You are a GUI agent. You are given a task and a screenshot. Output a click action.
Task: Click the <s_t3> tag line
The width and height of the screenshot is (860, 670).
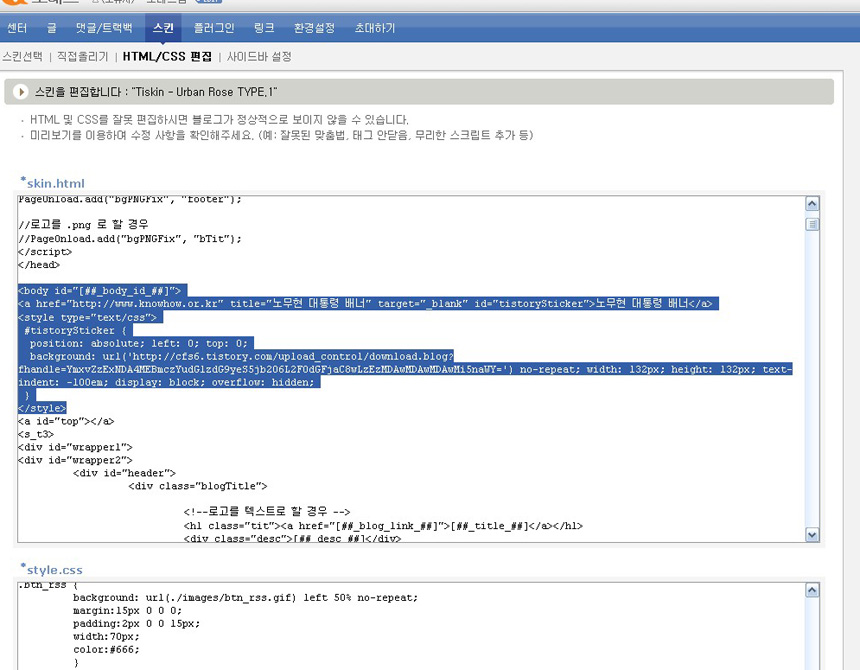pos(36,434)
